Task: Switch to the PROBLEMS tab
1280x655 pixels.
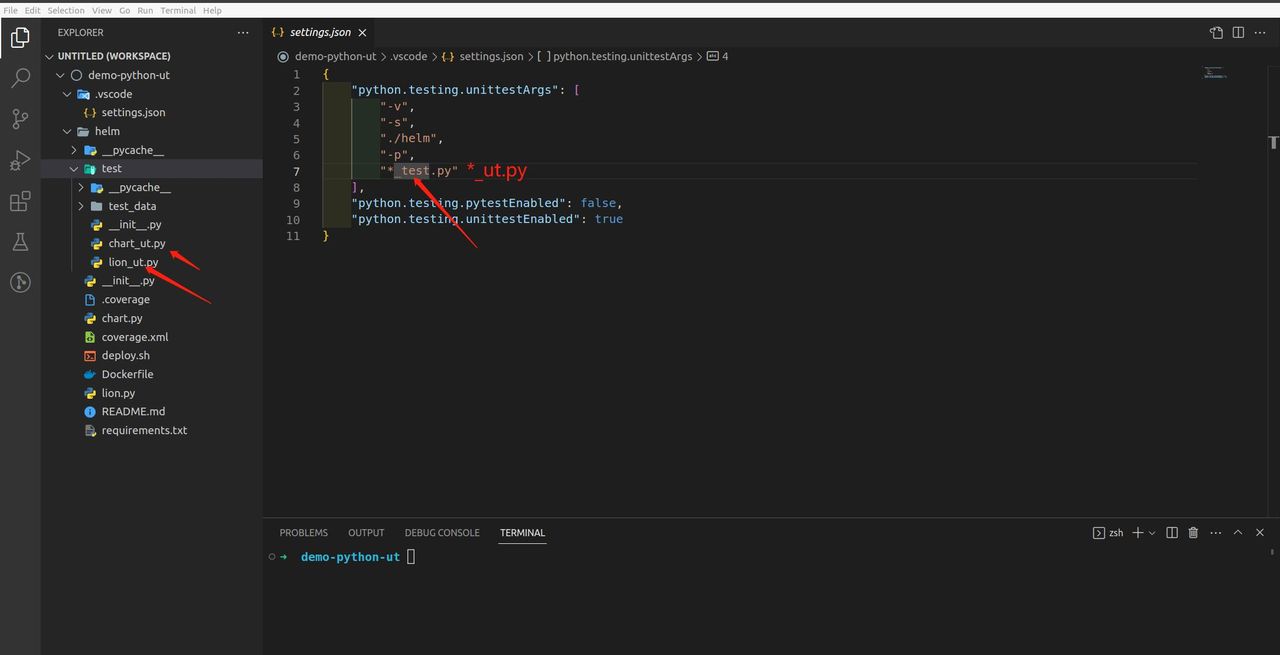Action: [303, 533]
